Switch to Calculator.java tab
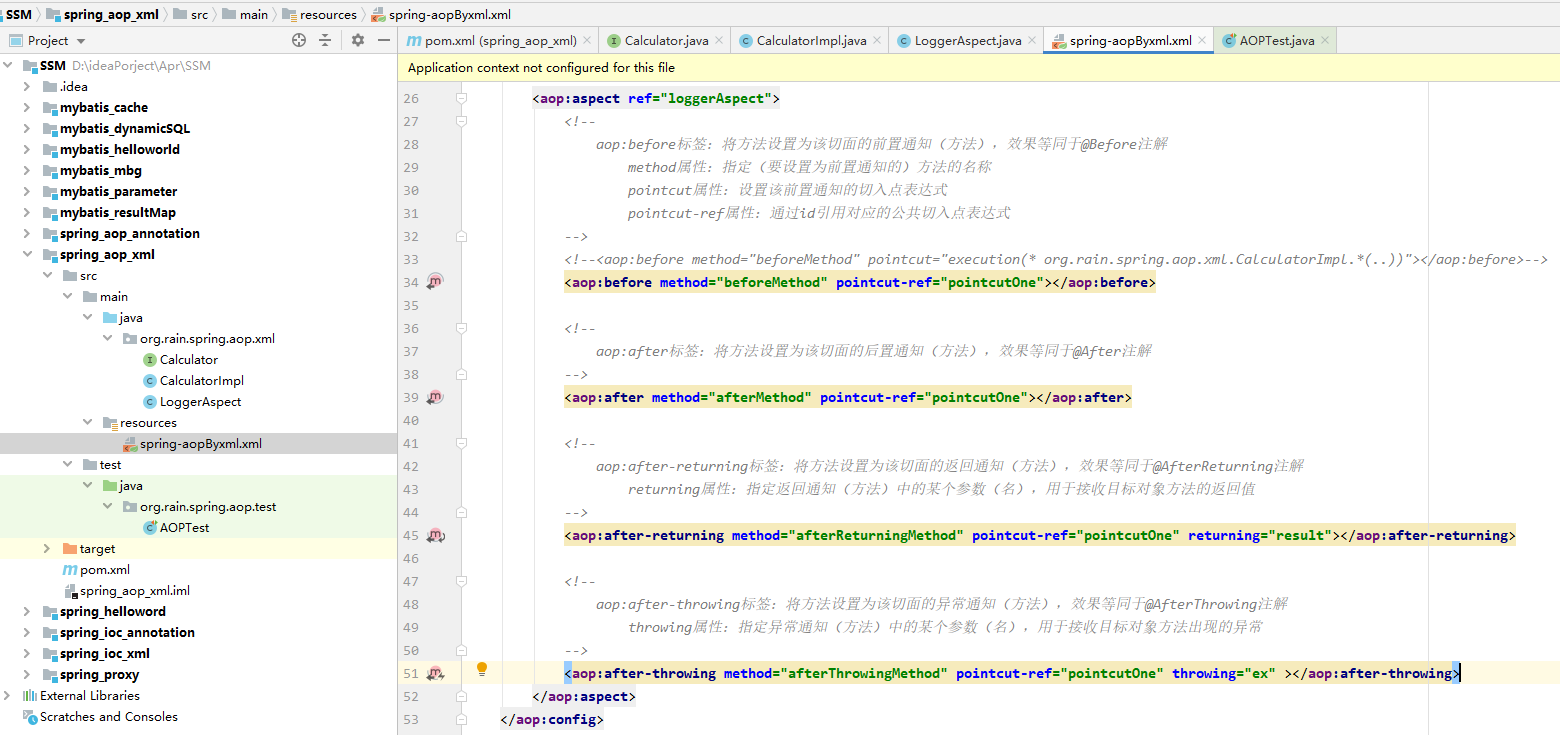 pyautogui.click(x=666, y=41)
